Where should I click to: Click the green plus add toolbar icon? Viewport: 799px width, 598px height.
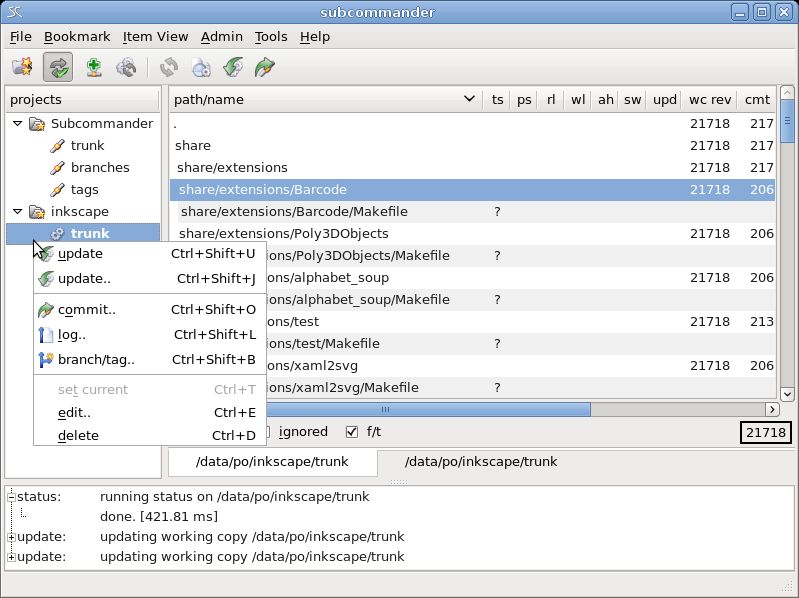94,67
